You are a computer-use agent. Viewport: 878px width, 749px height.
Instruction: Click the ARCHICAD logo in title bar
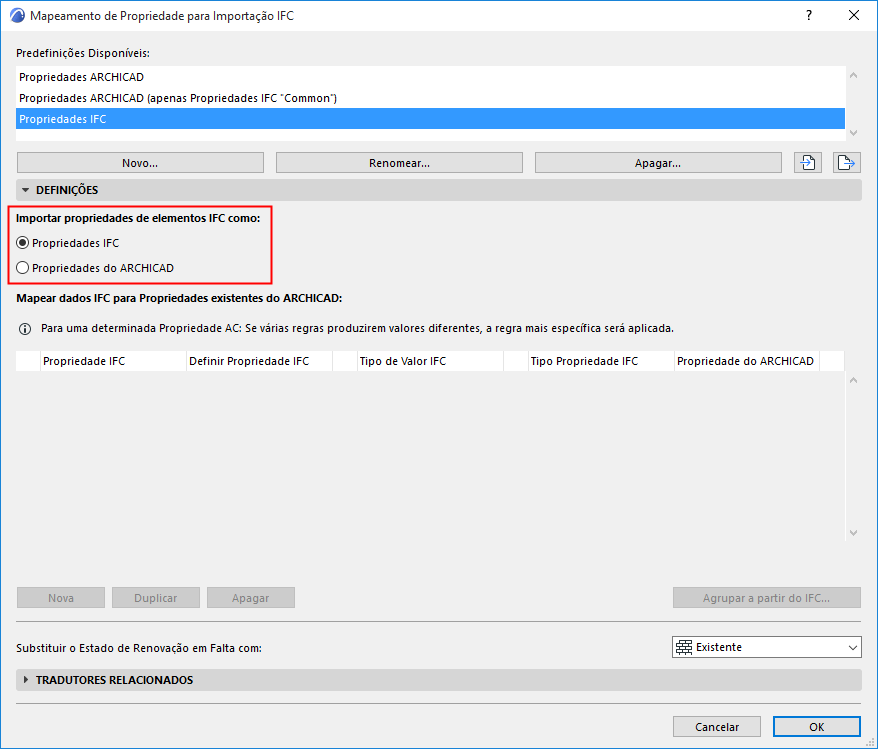tap(17, 16)
